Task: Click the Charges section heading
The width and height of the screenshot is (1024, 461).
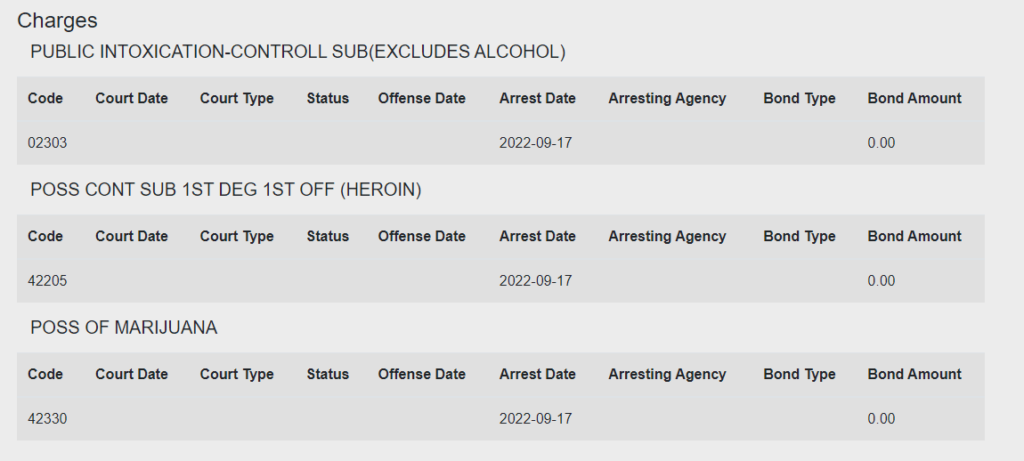Action: [x=57, y=20]
